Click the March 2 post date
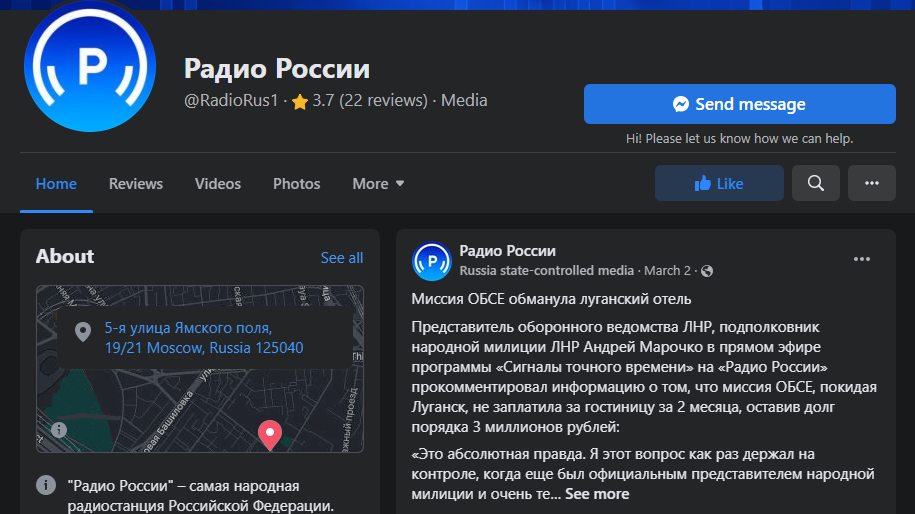This screenshot has height=514, width=915. pyautogui.click(x=667, y=271)
